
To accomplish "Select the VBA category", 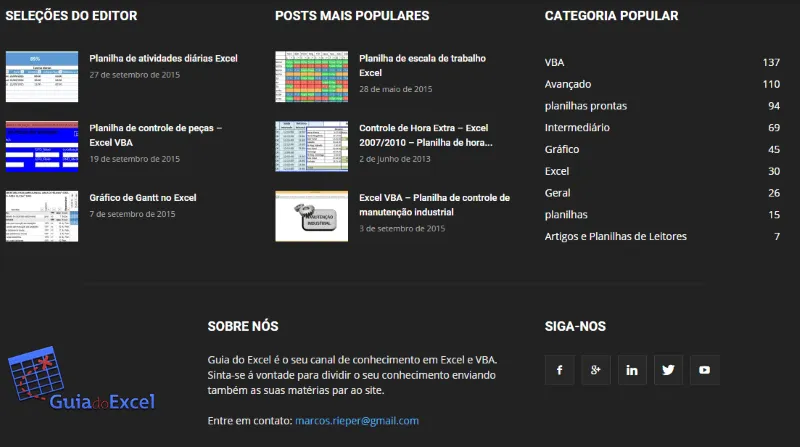I will (554, 62).
